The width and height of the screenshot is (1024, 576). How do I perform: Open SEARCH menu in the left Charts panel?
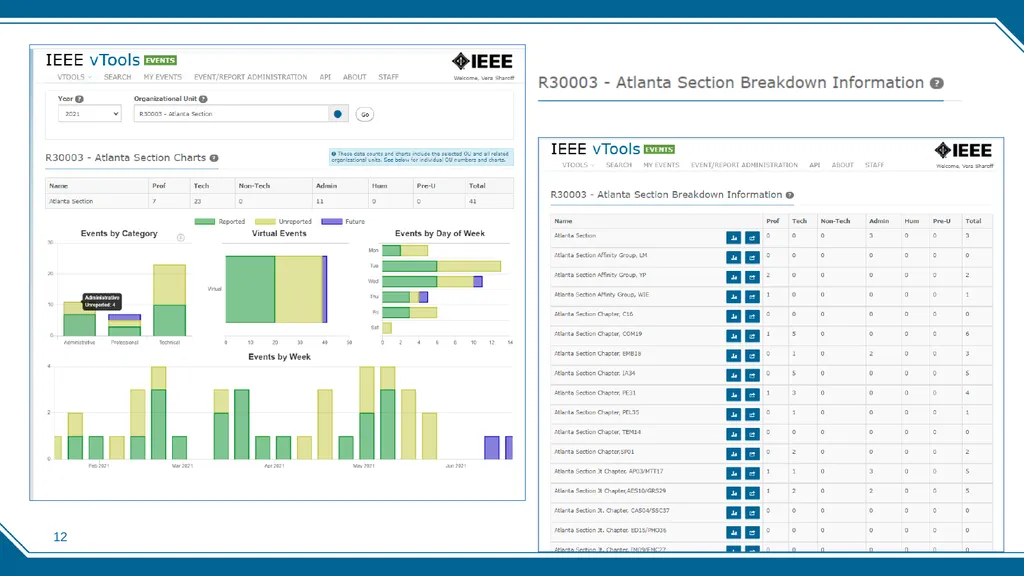[x=118, y=77]
